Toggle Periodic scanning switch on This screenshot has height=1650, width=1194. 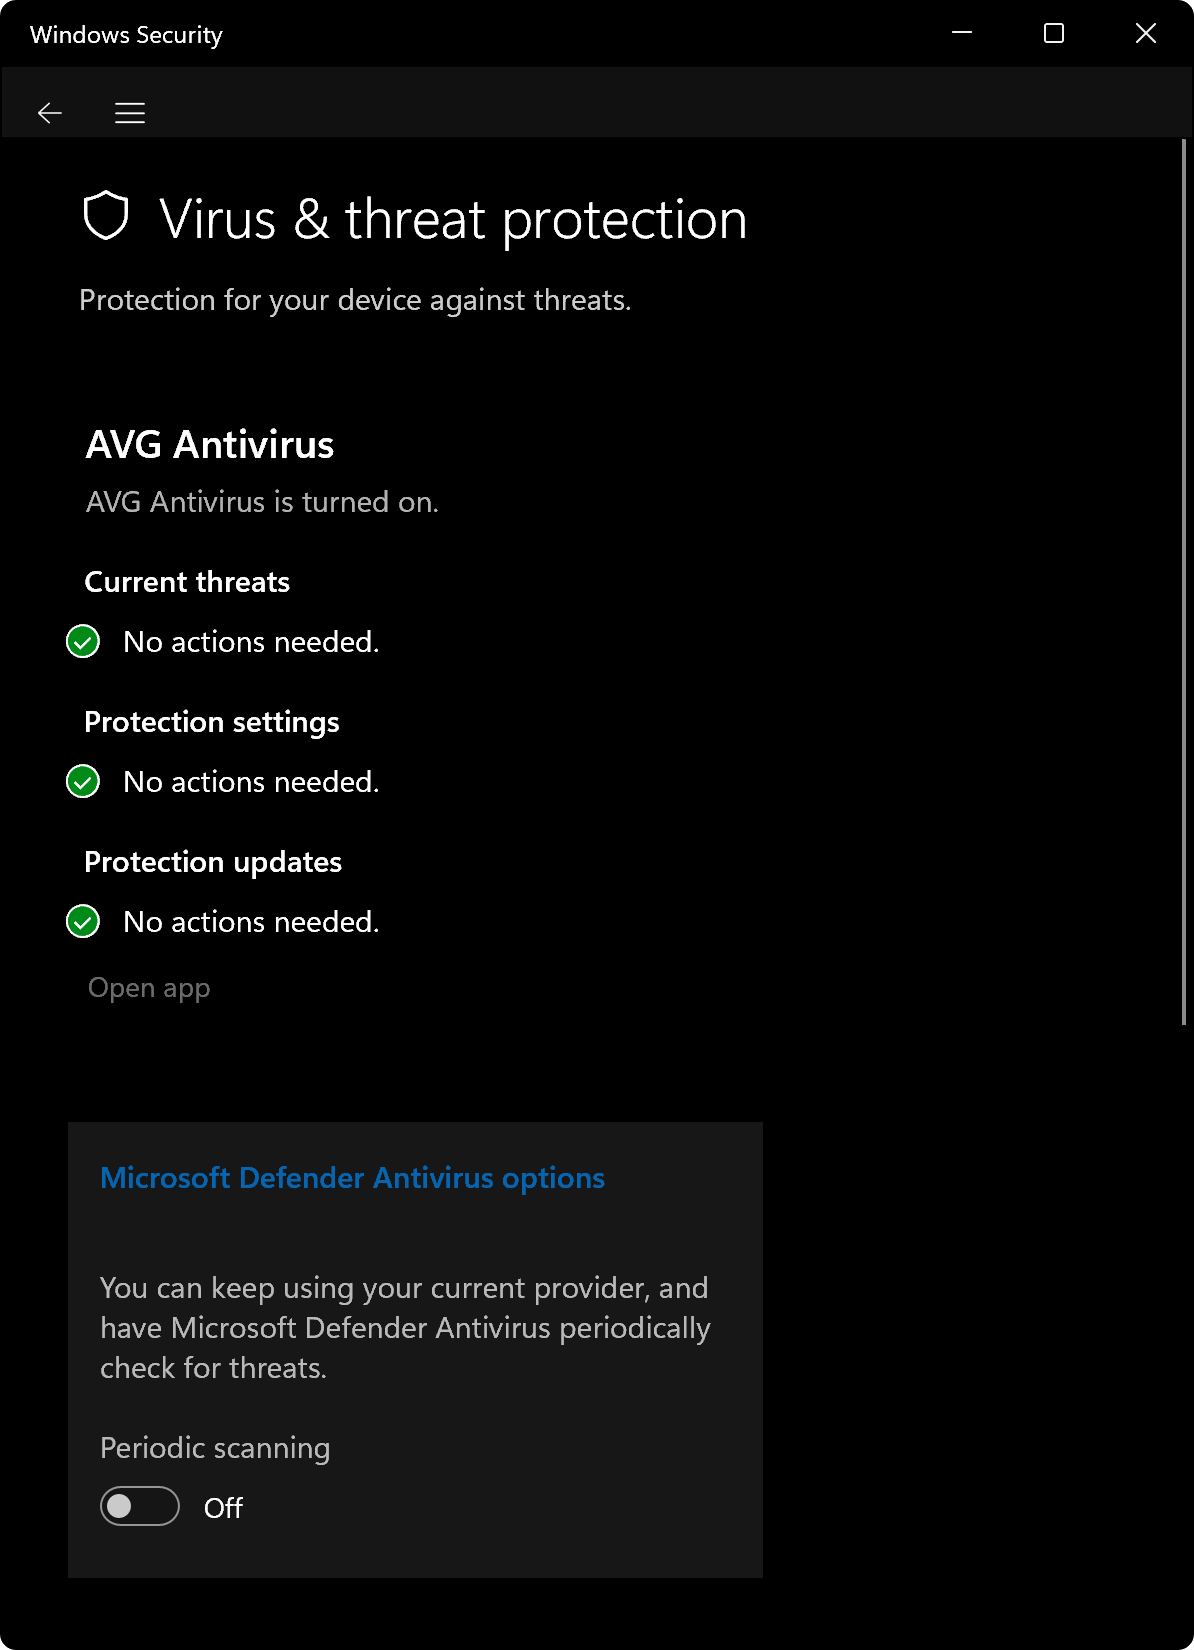(x=140, y=1506)
